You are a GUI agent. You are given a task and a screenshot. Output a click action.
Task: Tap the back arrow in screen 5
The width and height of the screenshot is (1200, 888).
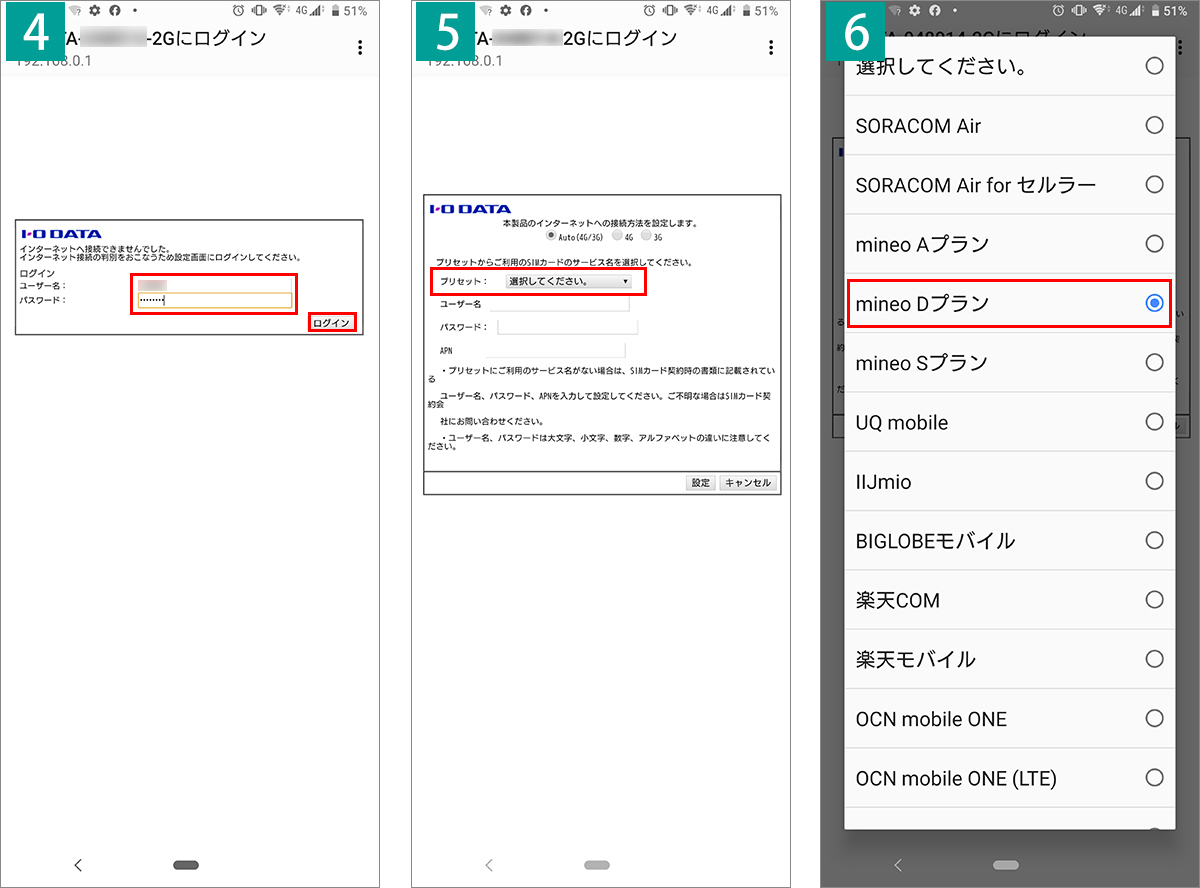point(489,865)
